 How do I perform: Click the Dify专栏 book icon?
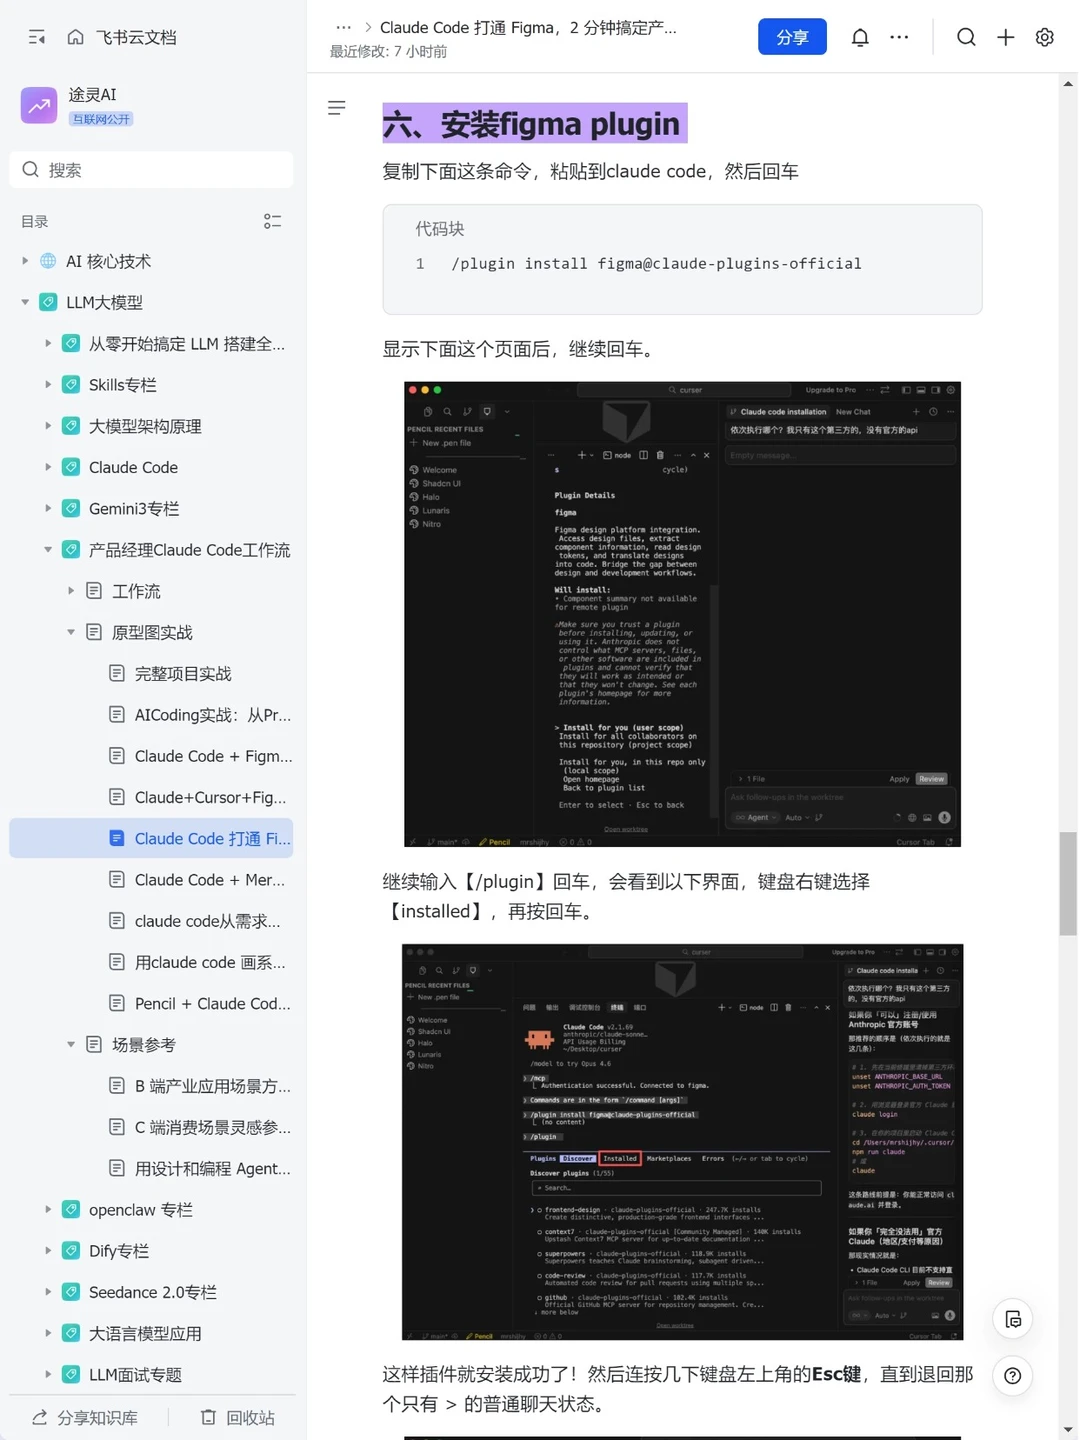[x=71, y=1250]
